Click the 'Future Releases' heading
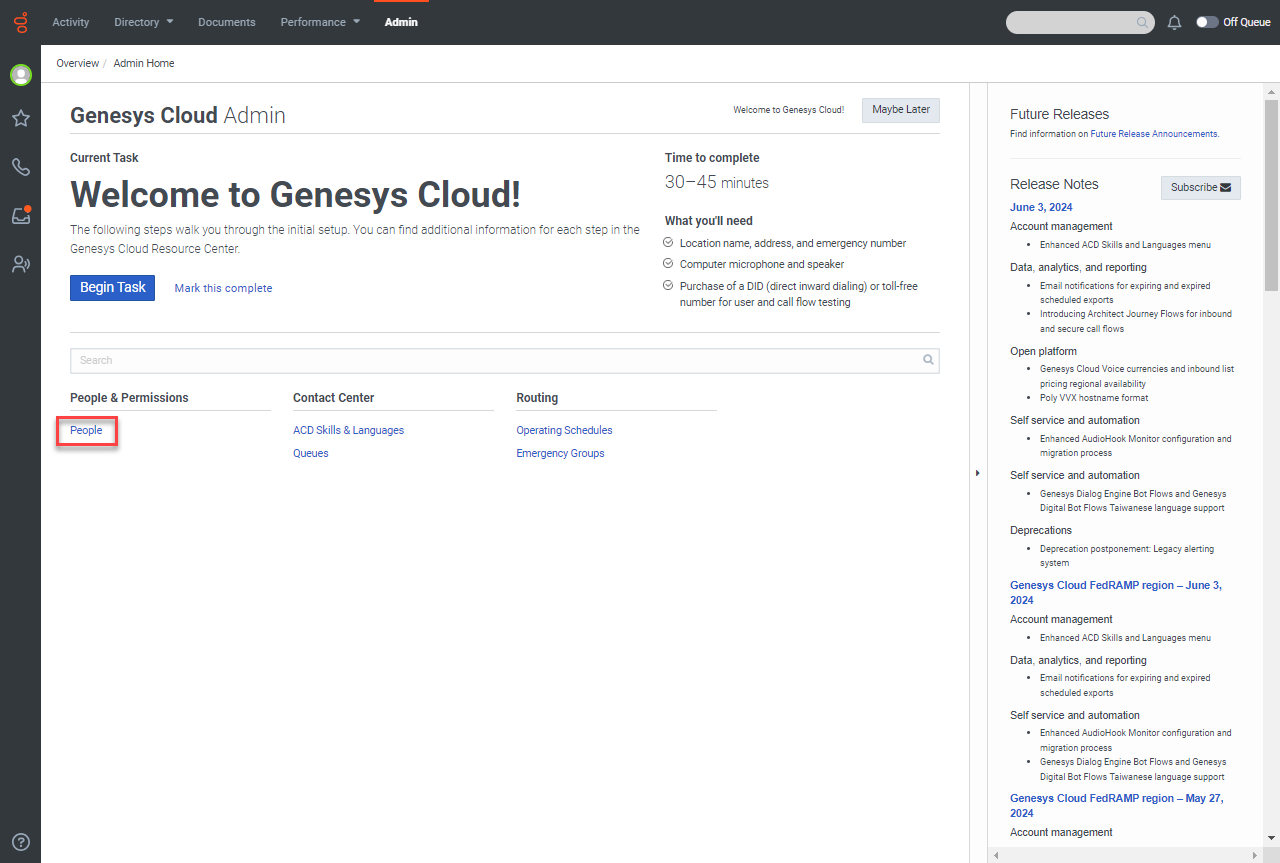 [x=1059, y=114]
